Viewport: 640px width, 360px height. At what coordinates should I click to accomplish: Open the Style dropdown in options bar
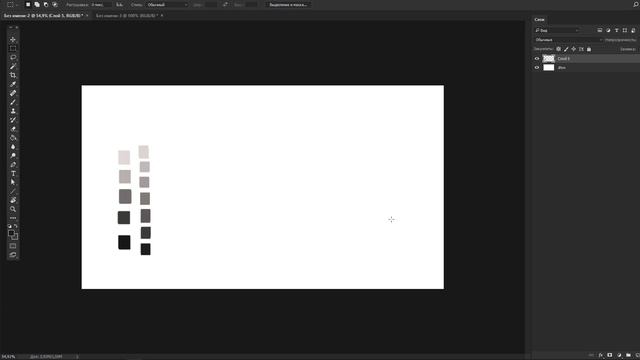(x=167, y=4)
